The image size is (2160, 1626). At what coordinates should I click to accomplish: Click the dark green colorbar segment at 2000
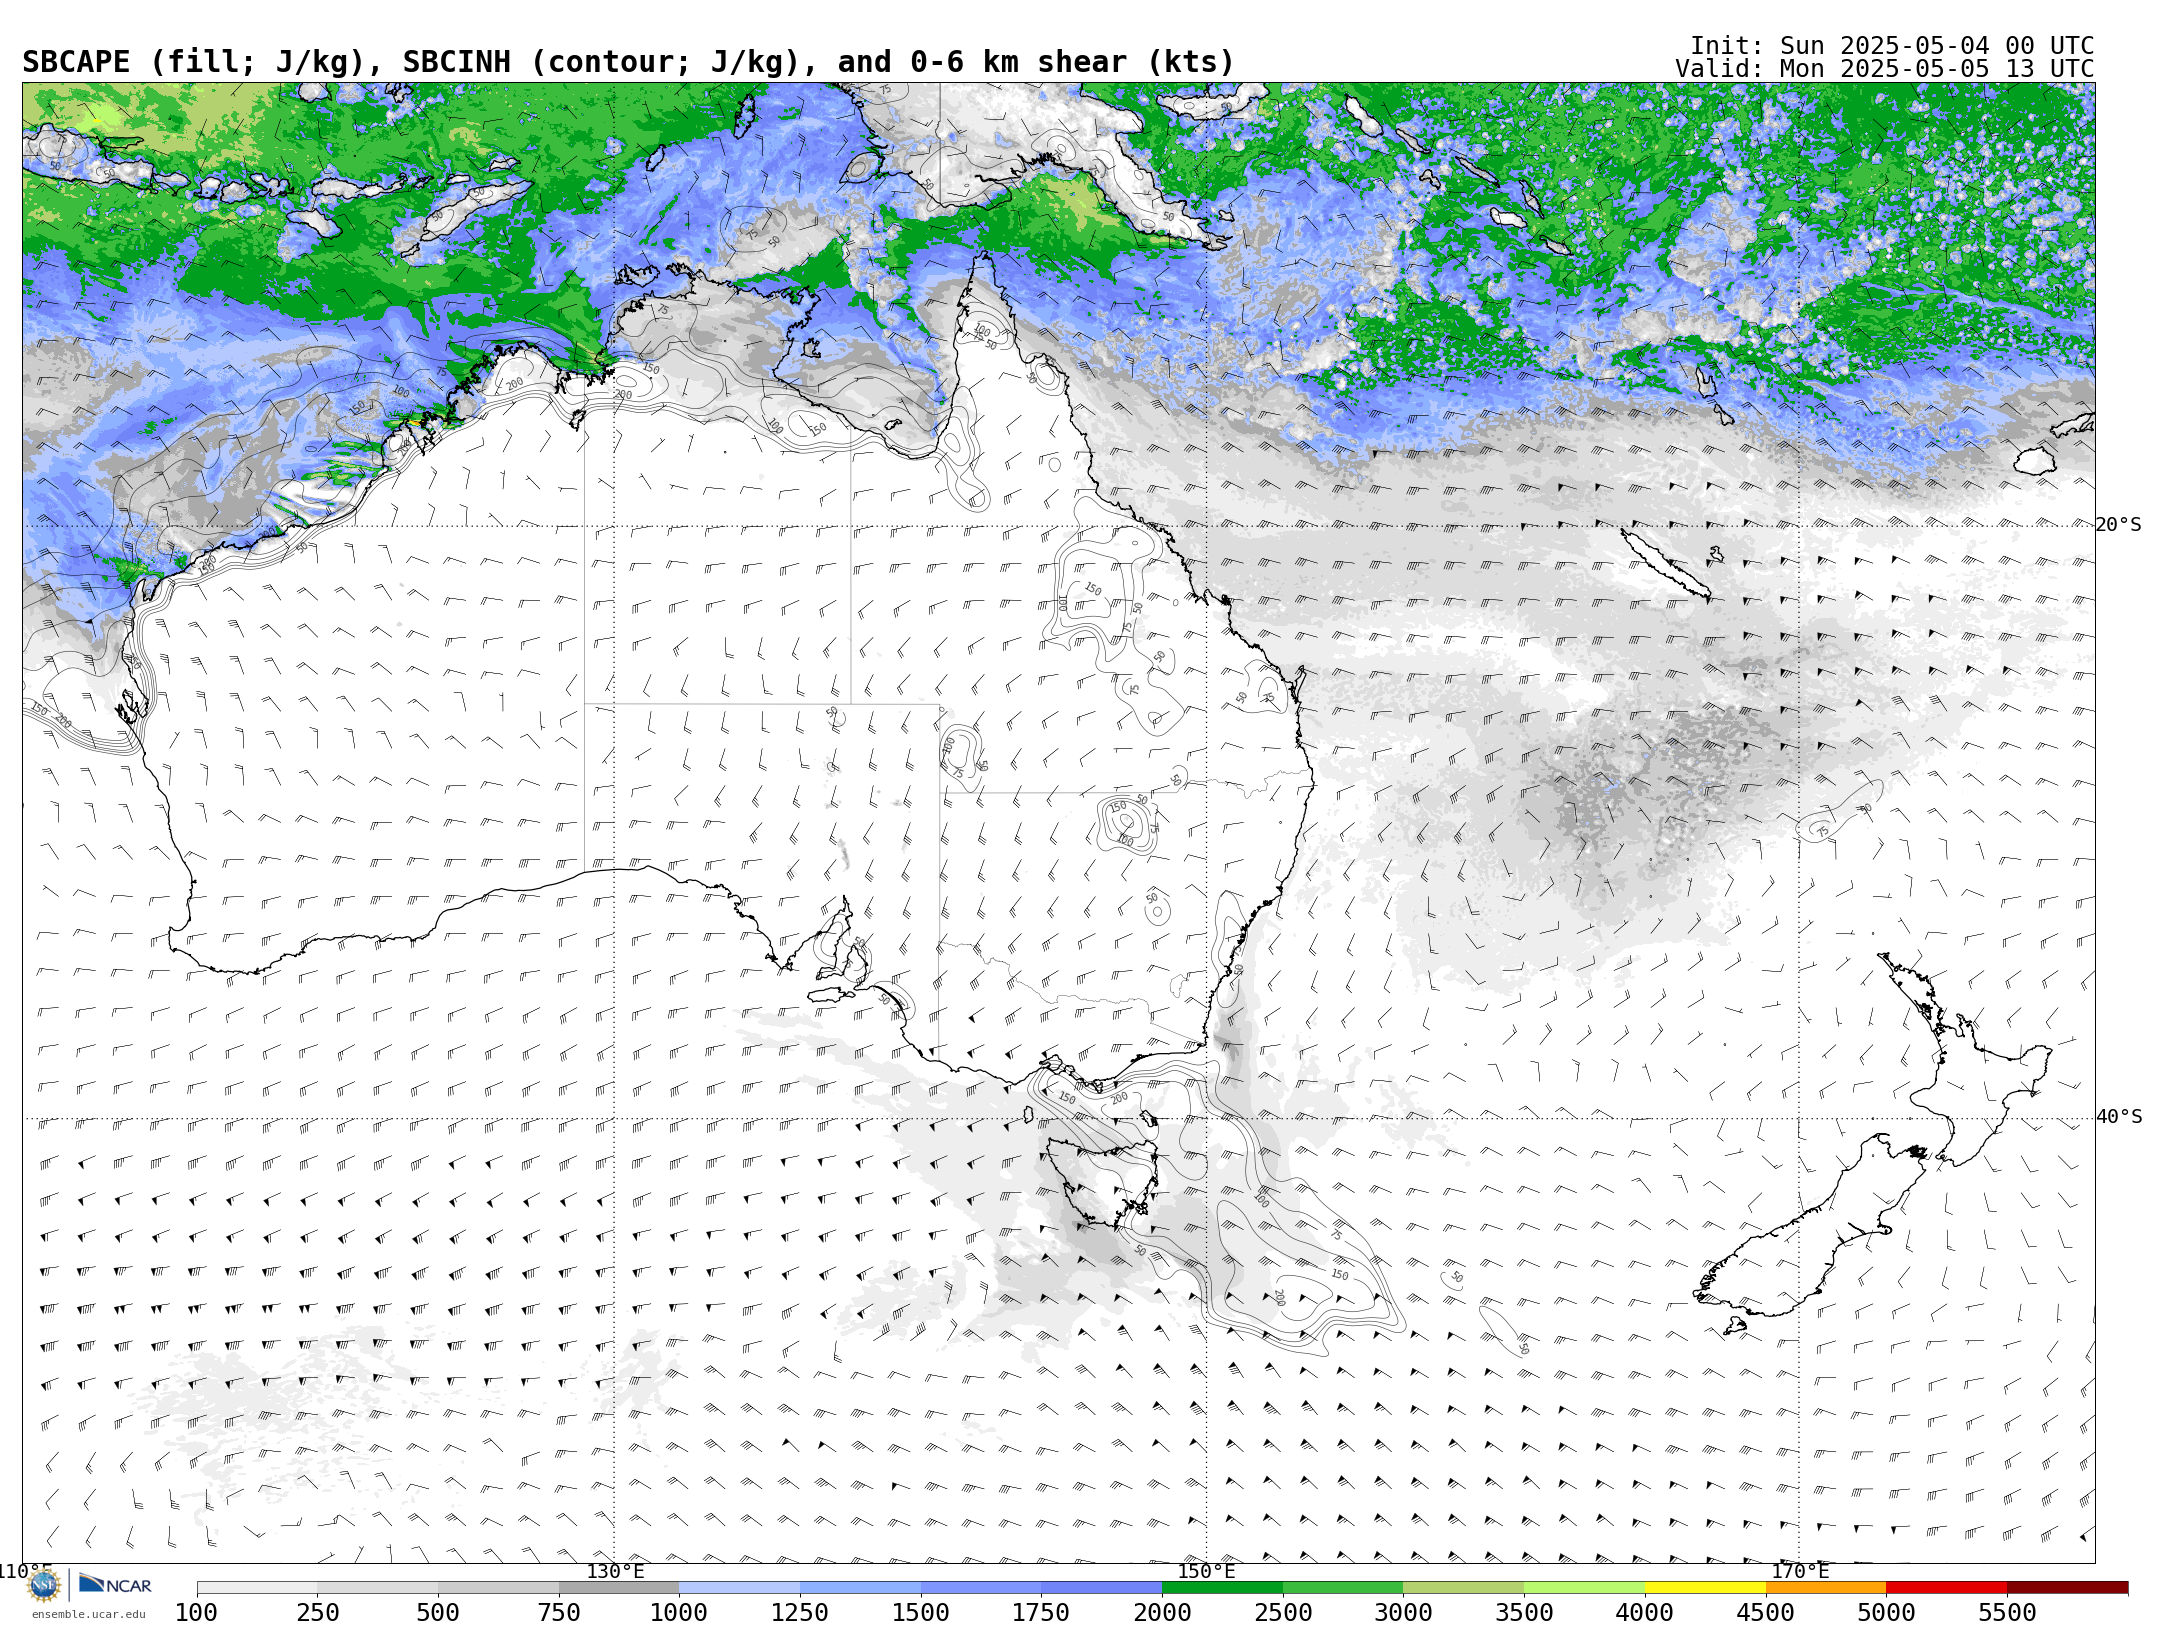click(x=1222, y=1588)
